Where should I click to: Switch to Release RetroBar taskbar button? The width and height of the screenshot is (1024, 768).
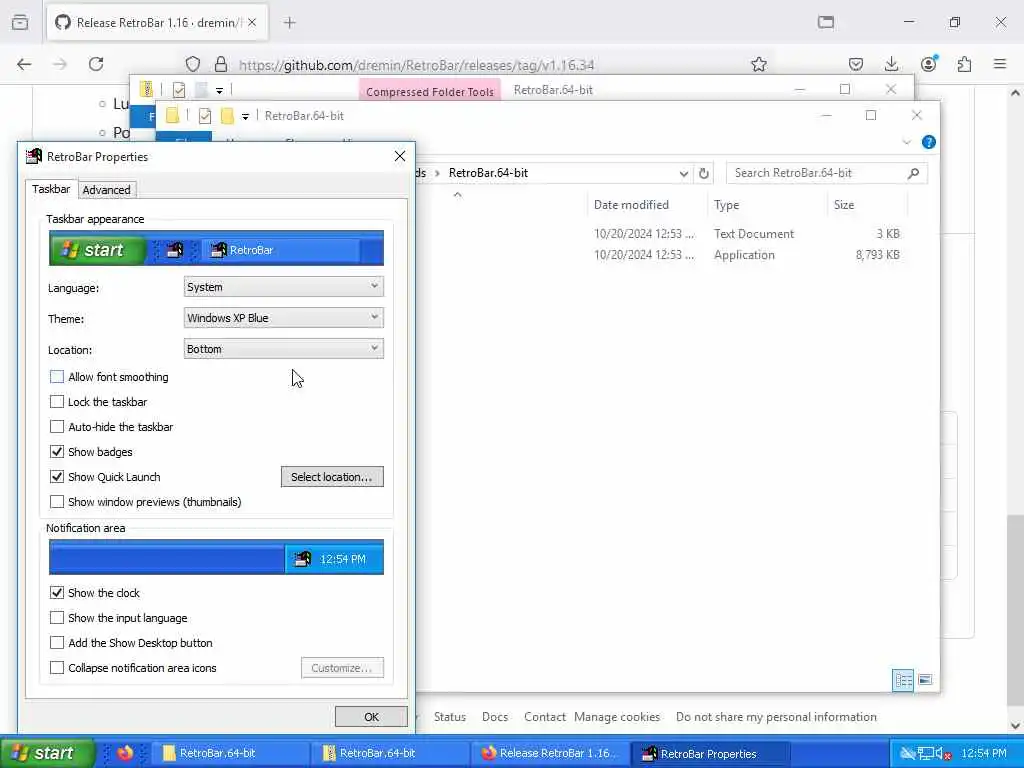click(x=550, y=754)
